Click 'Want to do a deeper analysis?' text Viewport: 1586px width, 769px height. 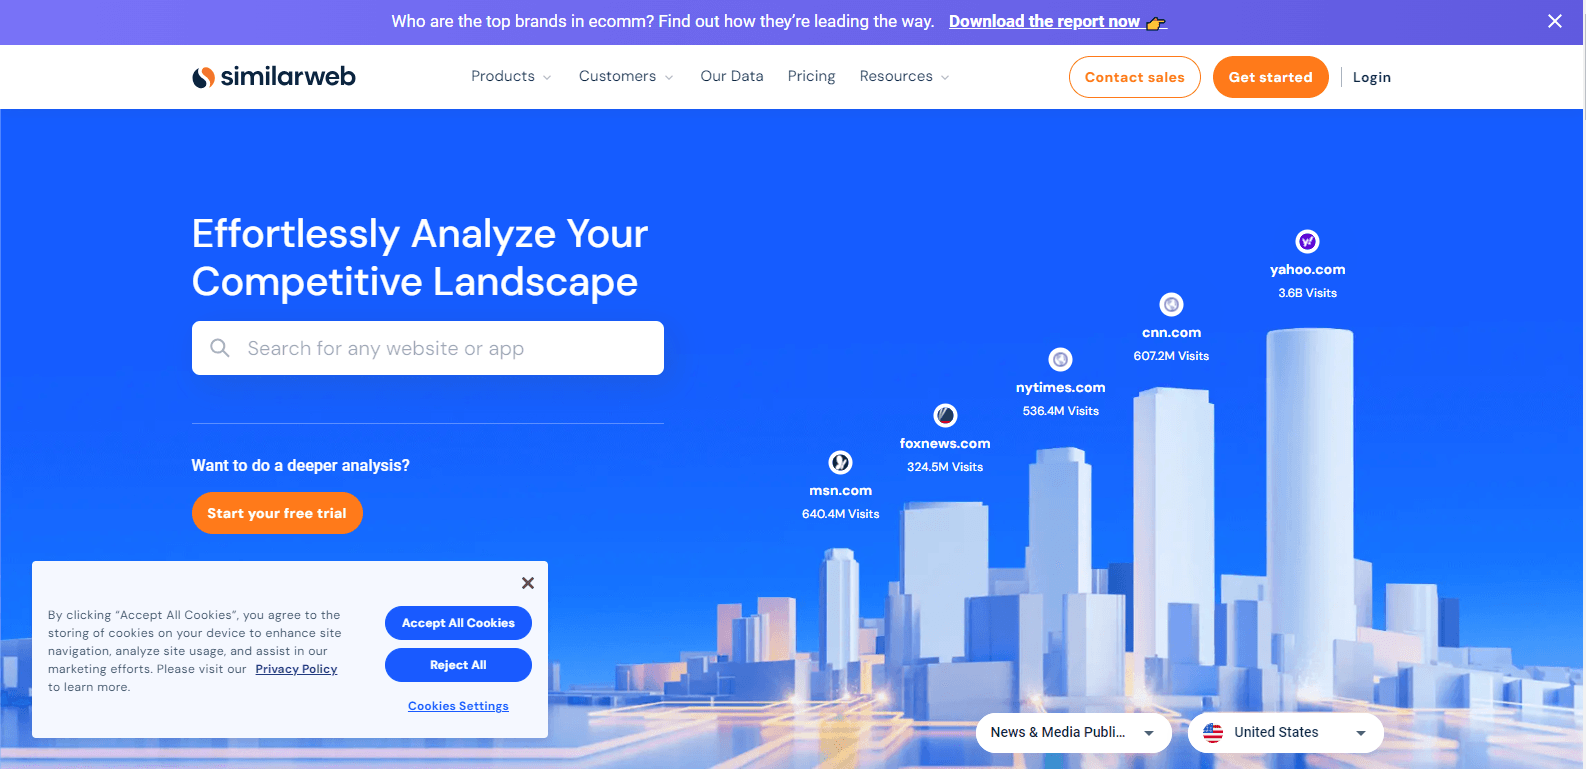[x=300, y=465]
